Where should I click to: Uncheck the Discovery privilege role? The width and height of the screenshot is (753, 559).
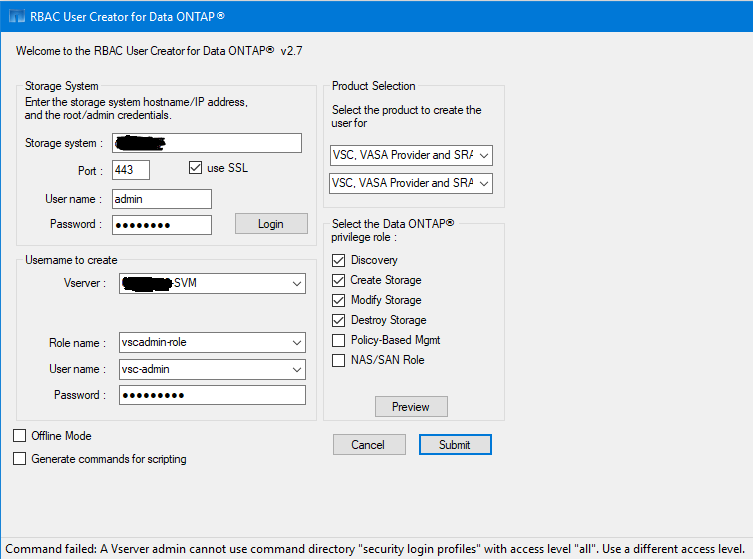[339, 260]
